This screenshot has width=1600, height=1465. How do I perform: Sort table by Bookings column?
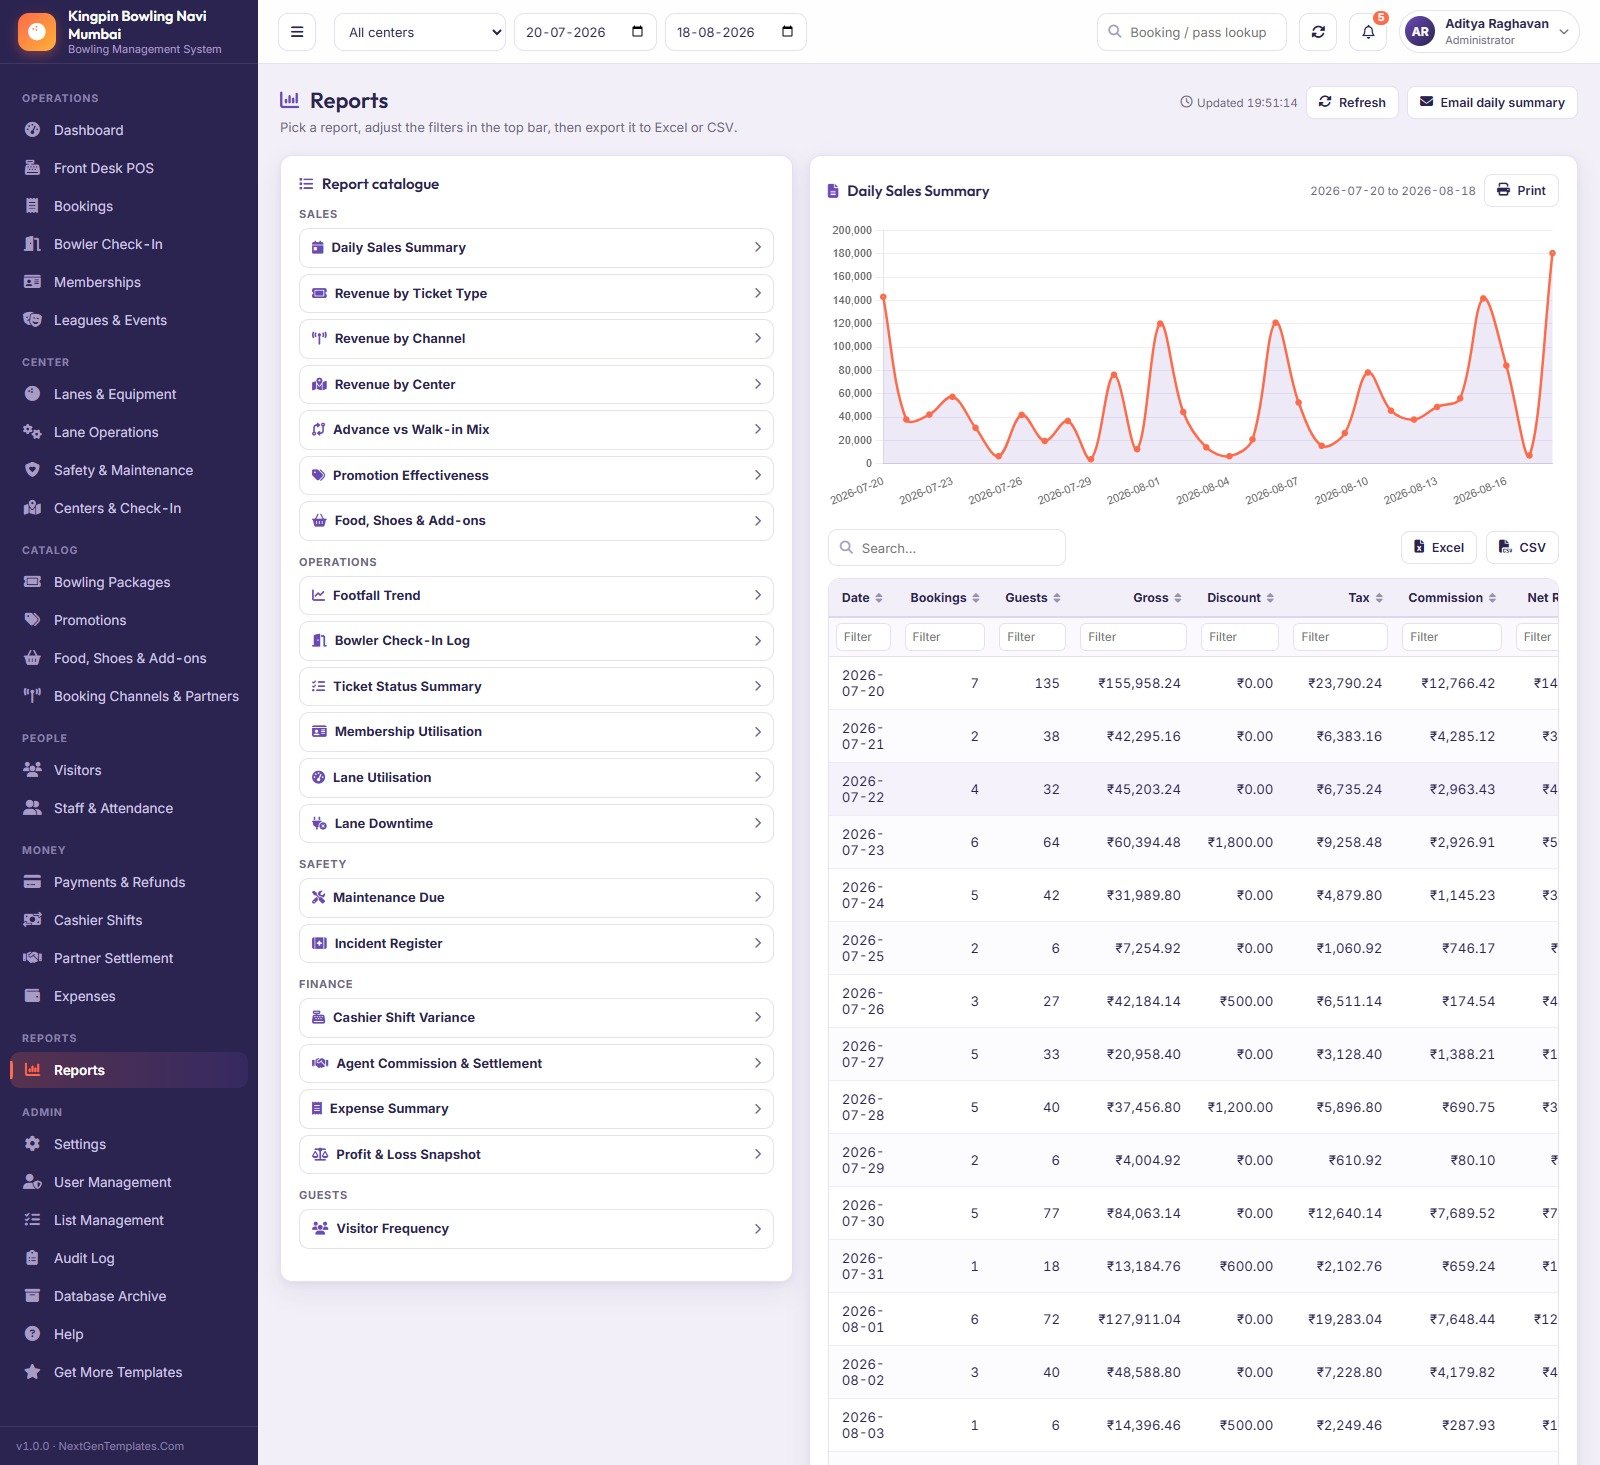tap(944, 598)
